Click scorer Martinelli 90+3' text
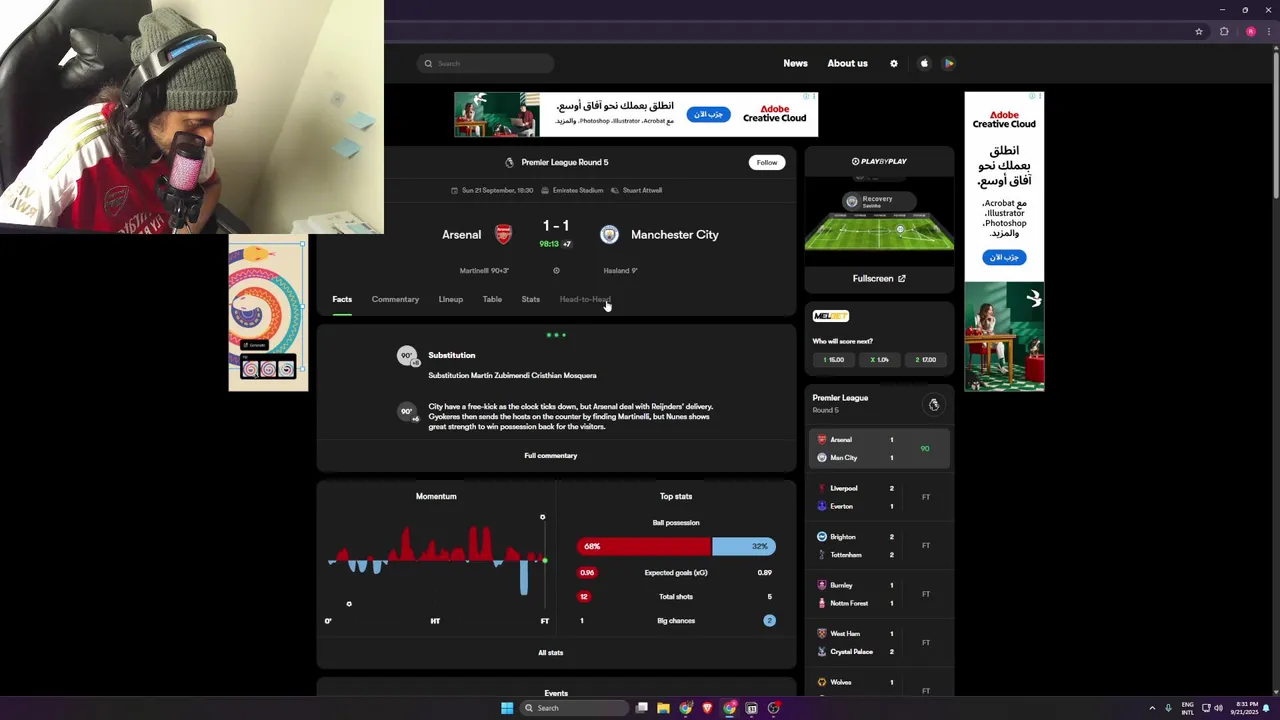1280x720 pixels. [485, 271]
